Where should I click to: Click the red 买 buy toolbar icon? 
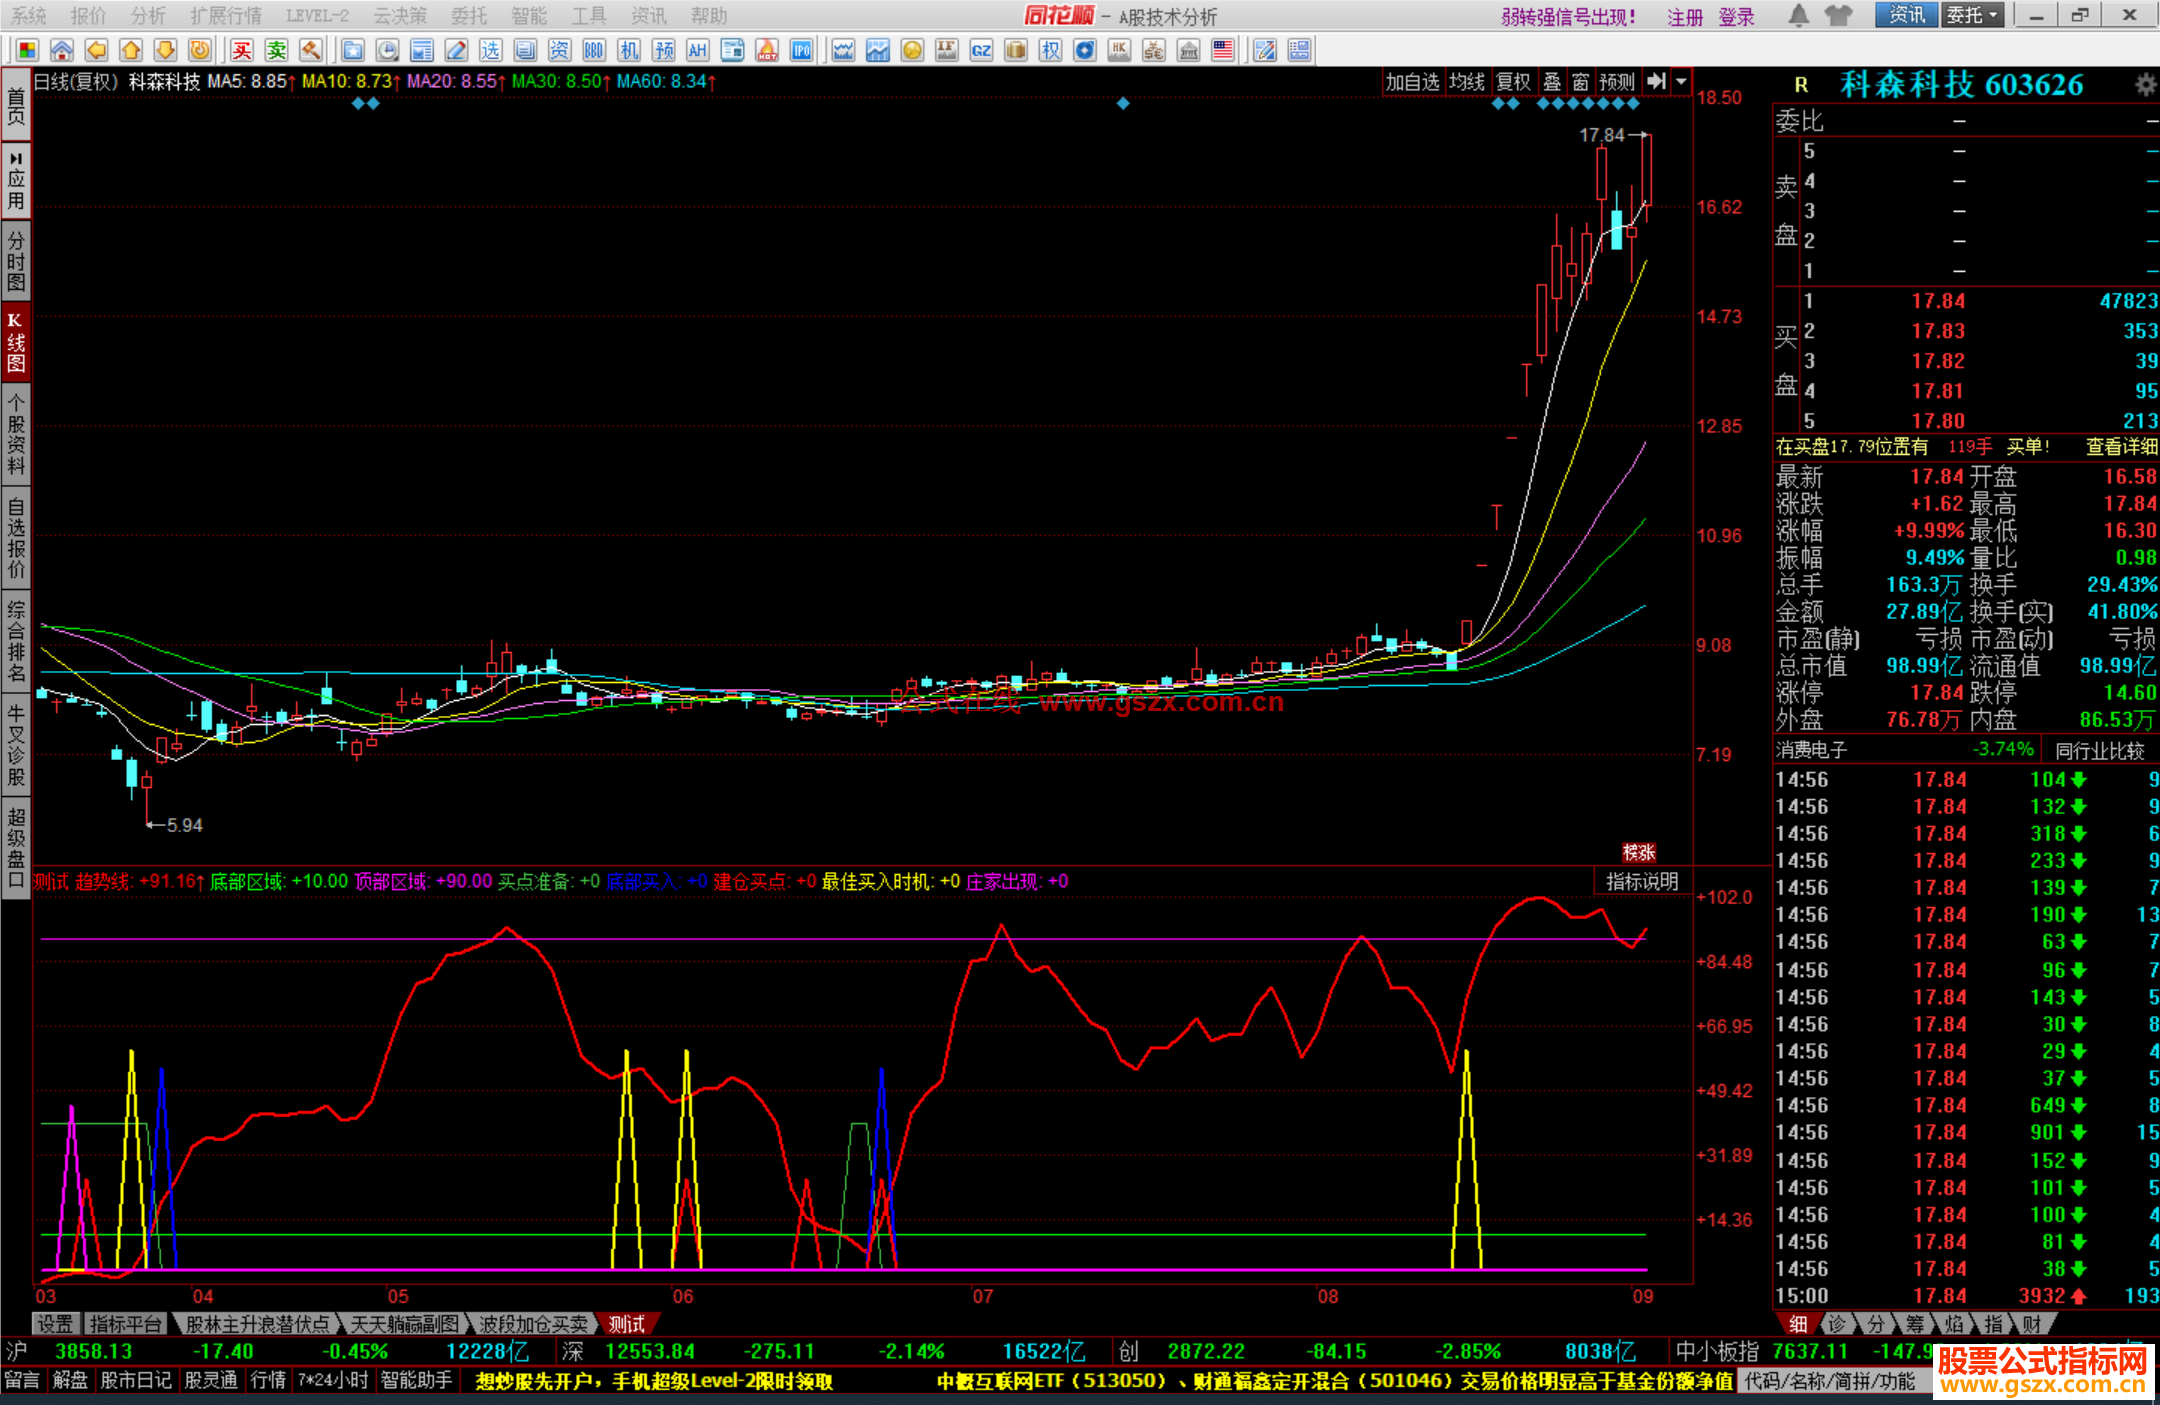[x=242, y=50]
